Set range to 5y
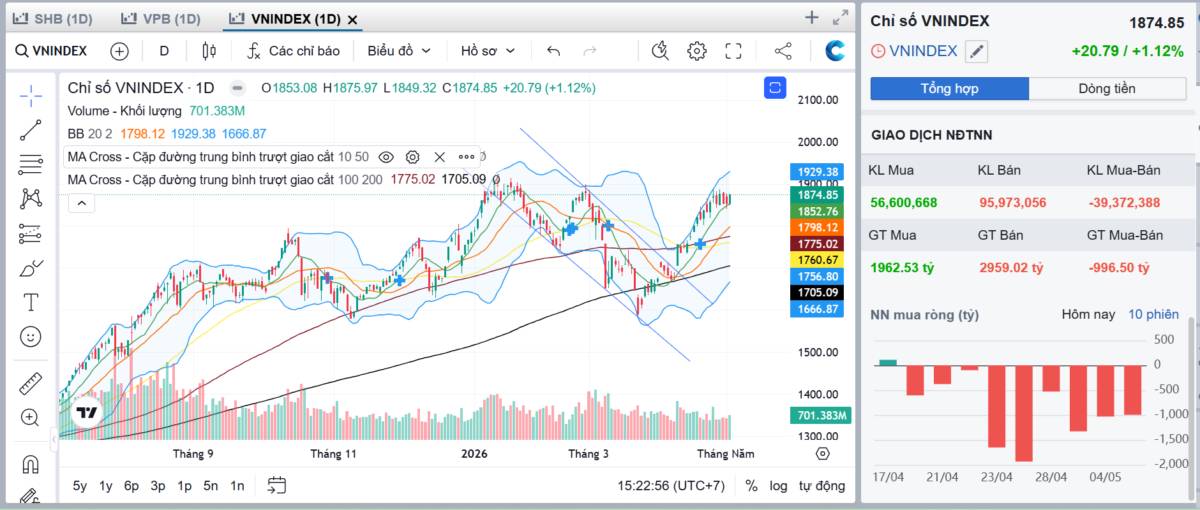 pyautogui.click(x=79, y=486)
